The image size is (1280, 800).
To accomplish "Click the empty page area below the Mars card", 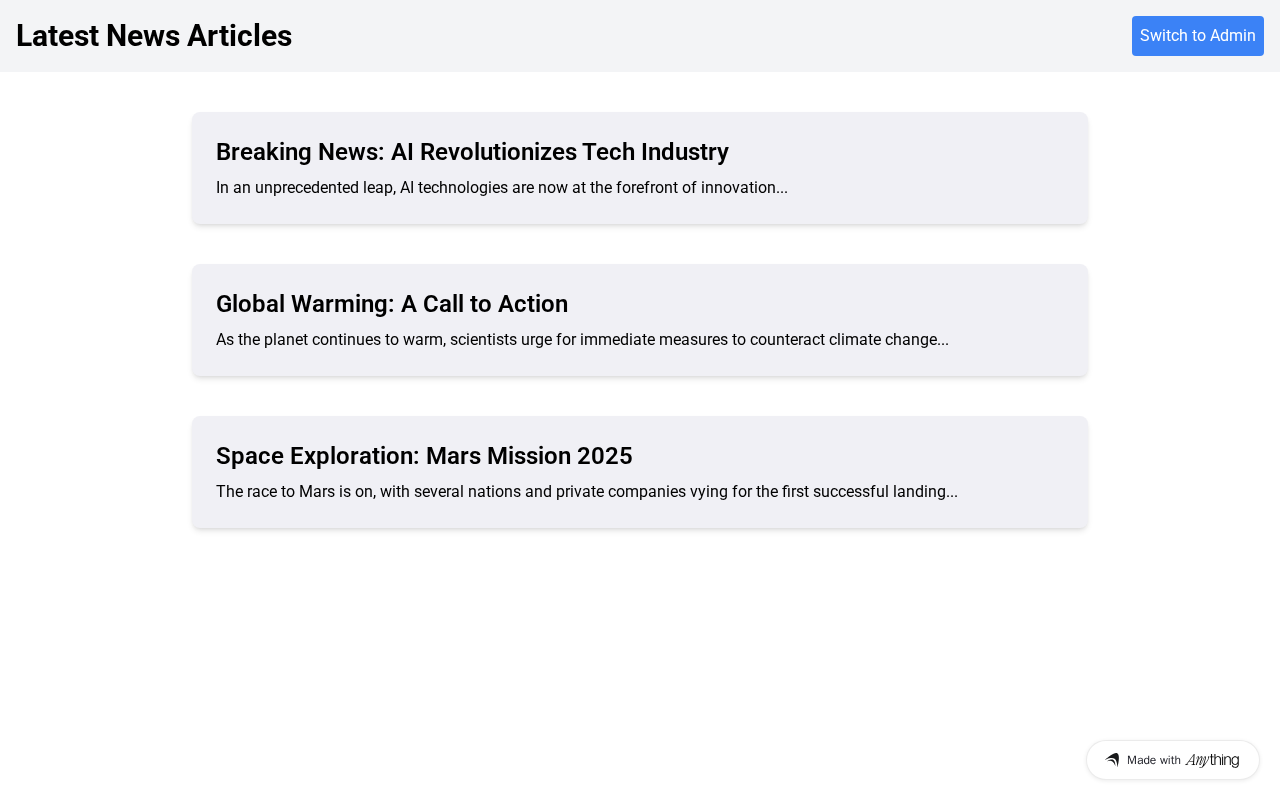I will pyautogui.click(x=640, y=640).
